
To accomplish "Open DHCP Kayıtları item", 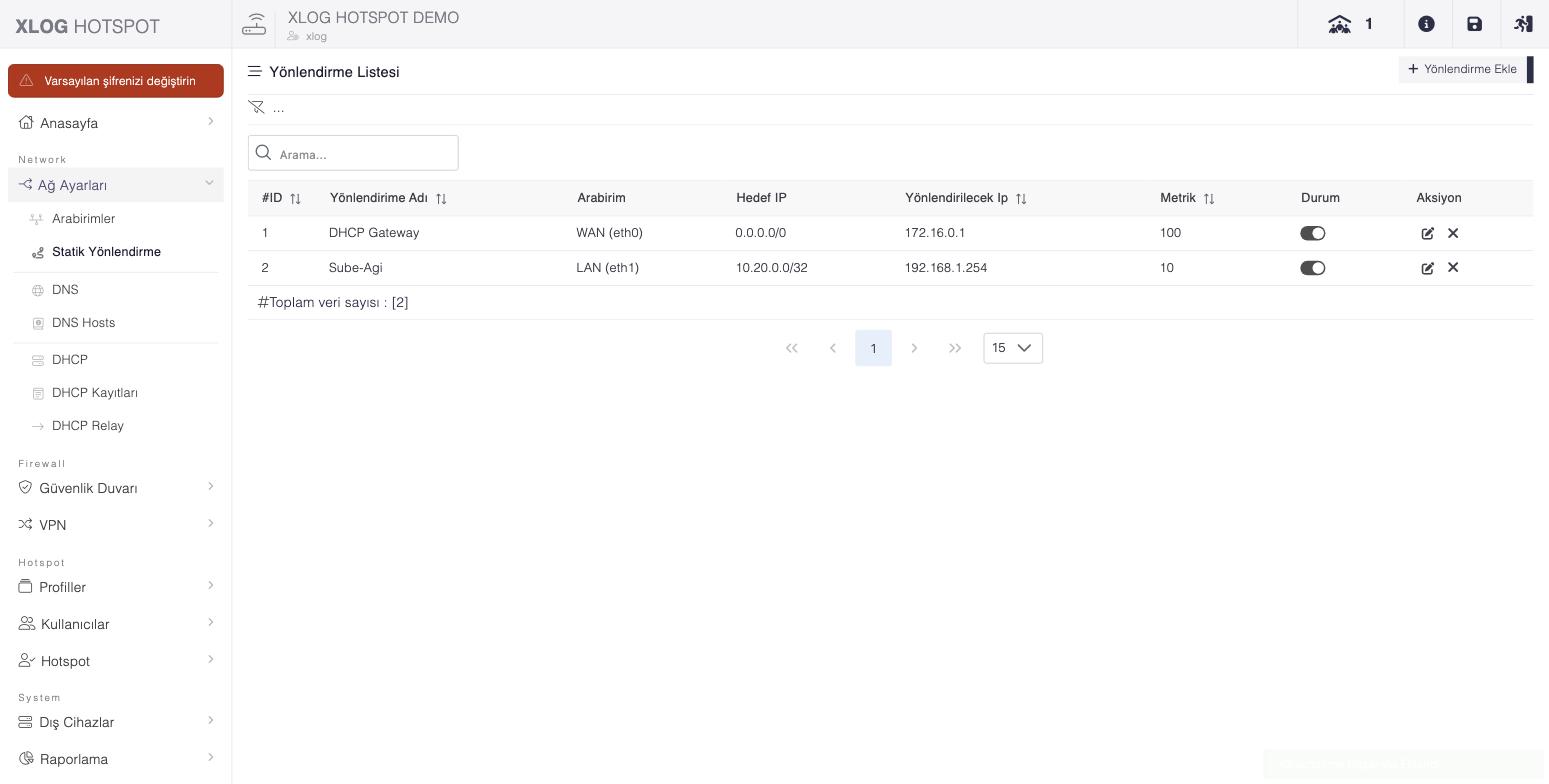I will 95,393.
